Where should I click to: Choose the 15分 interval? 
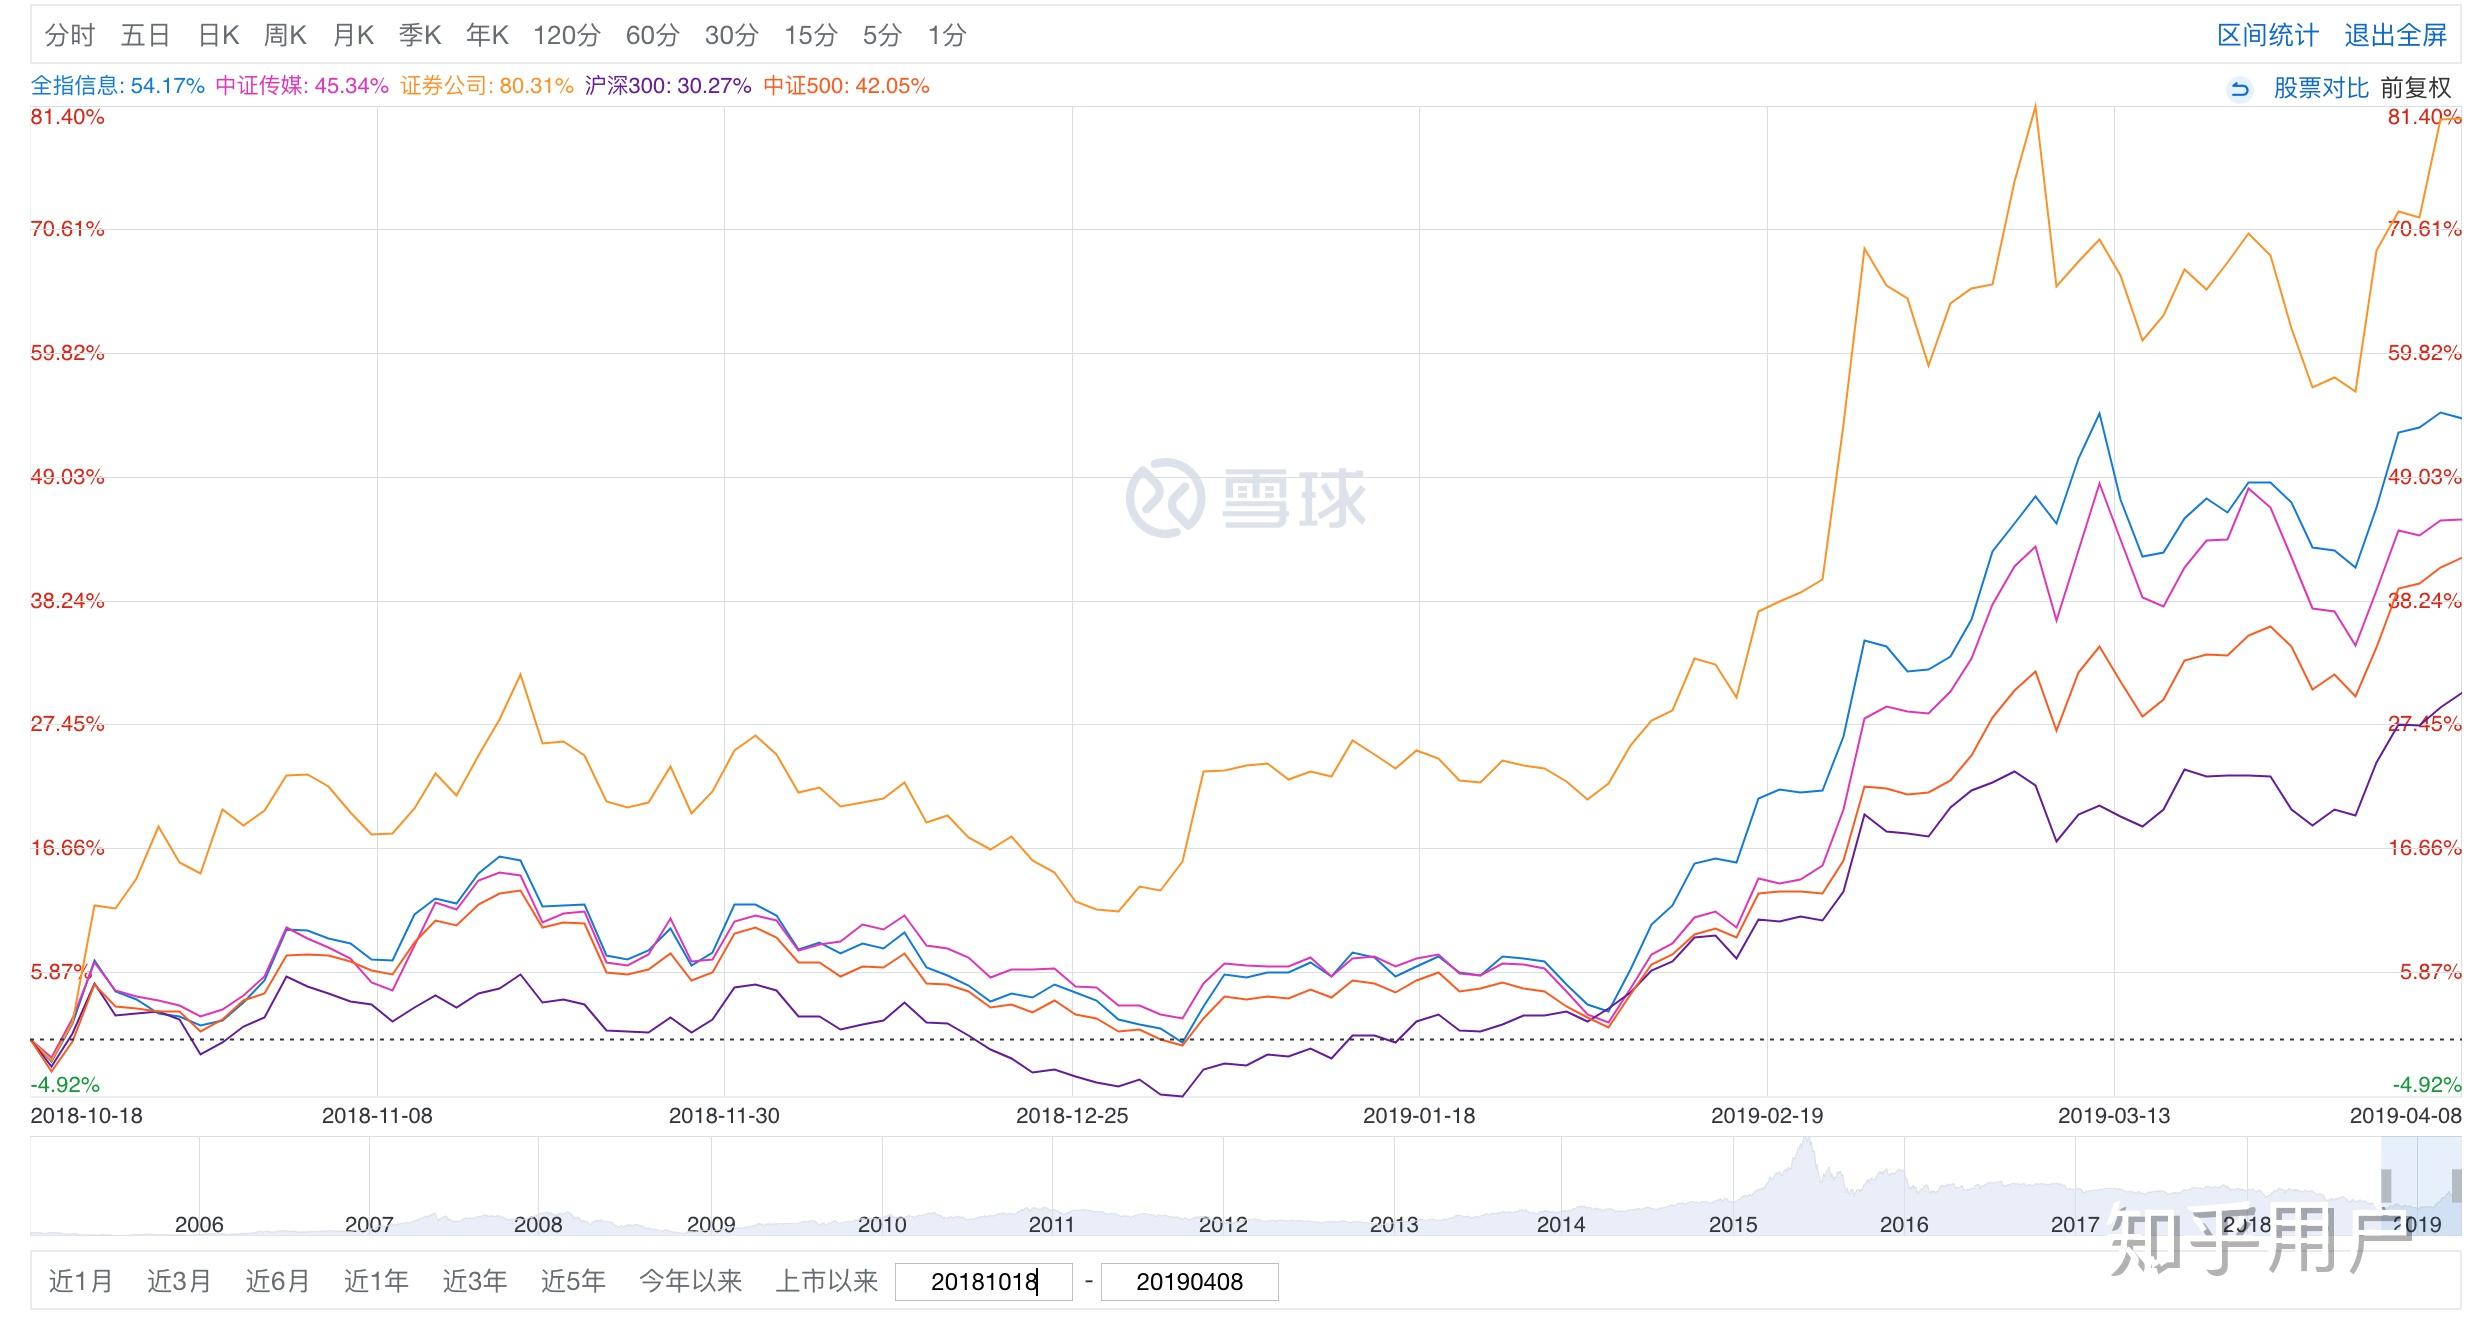click(810, 36)
